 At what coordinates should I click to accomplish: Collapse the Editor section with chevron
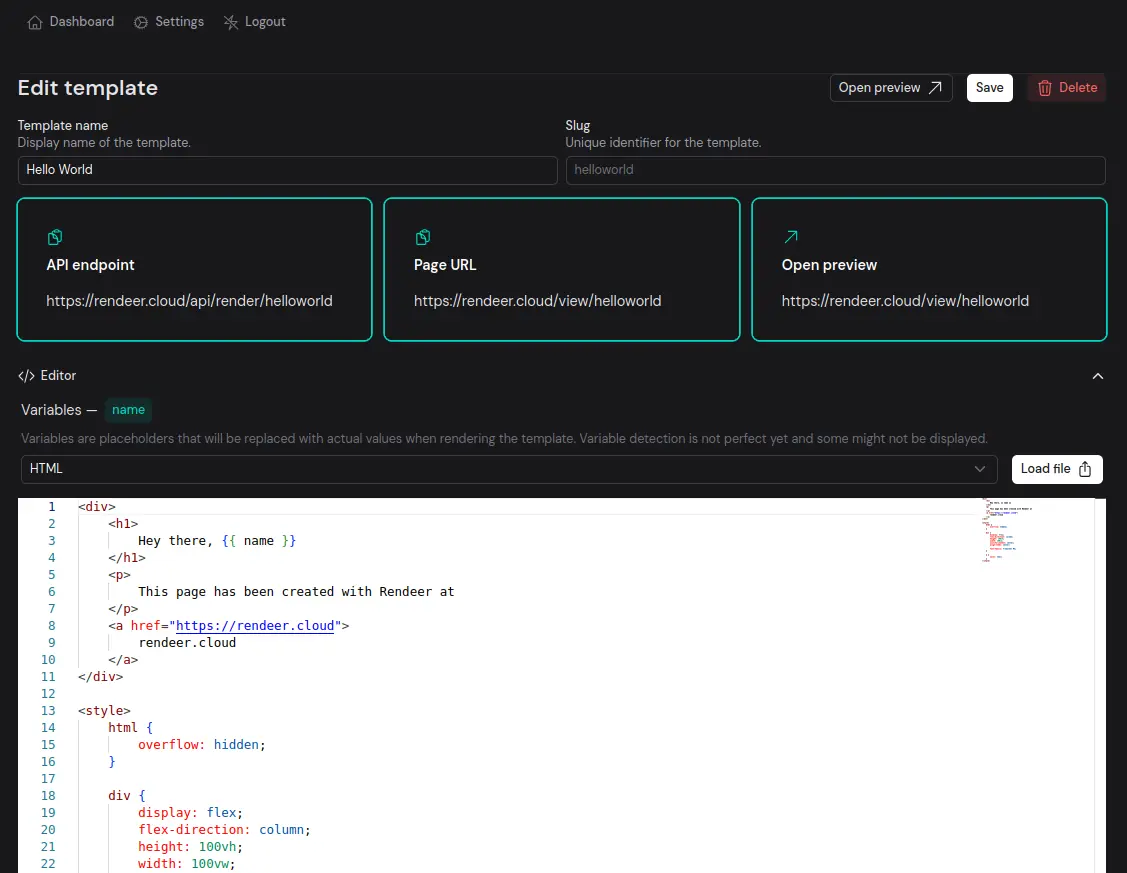(1098, 376)
